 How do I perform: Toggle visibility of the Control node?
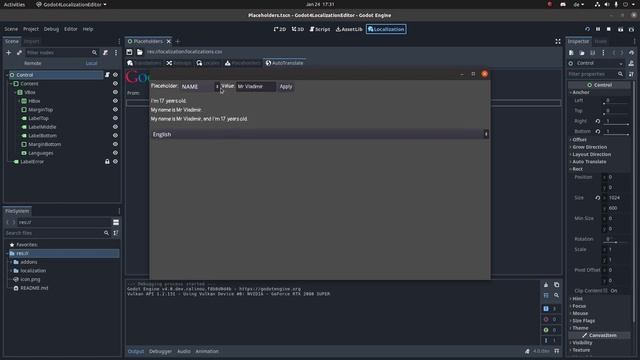pos(116,75)
